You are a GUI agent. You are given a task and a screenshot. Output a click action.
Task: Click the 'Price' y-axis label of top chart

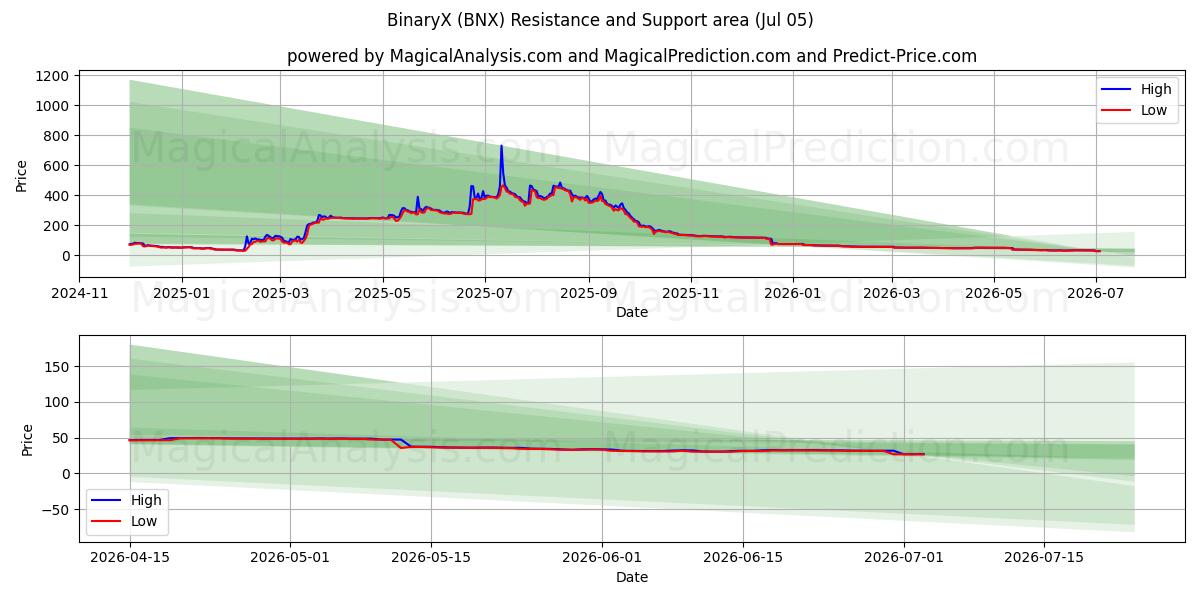(x=22, y=173)
